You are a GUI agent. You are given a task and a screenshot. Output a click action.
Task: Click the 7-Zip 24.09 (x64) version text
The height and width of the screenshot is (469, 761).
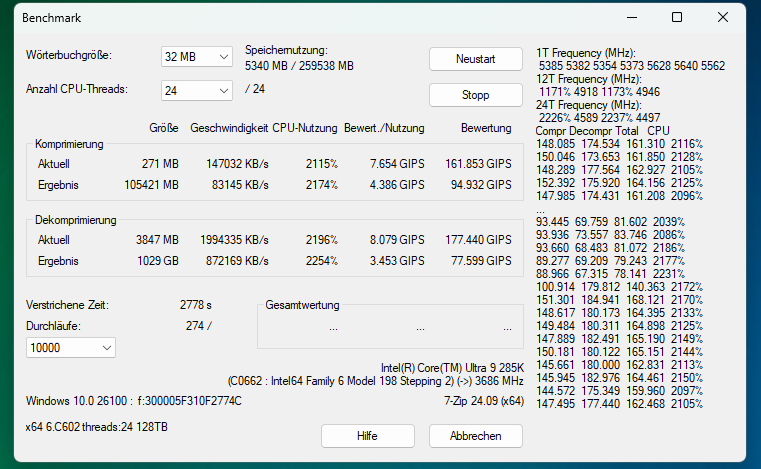click(x=484, y=401)
